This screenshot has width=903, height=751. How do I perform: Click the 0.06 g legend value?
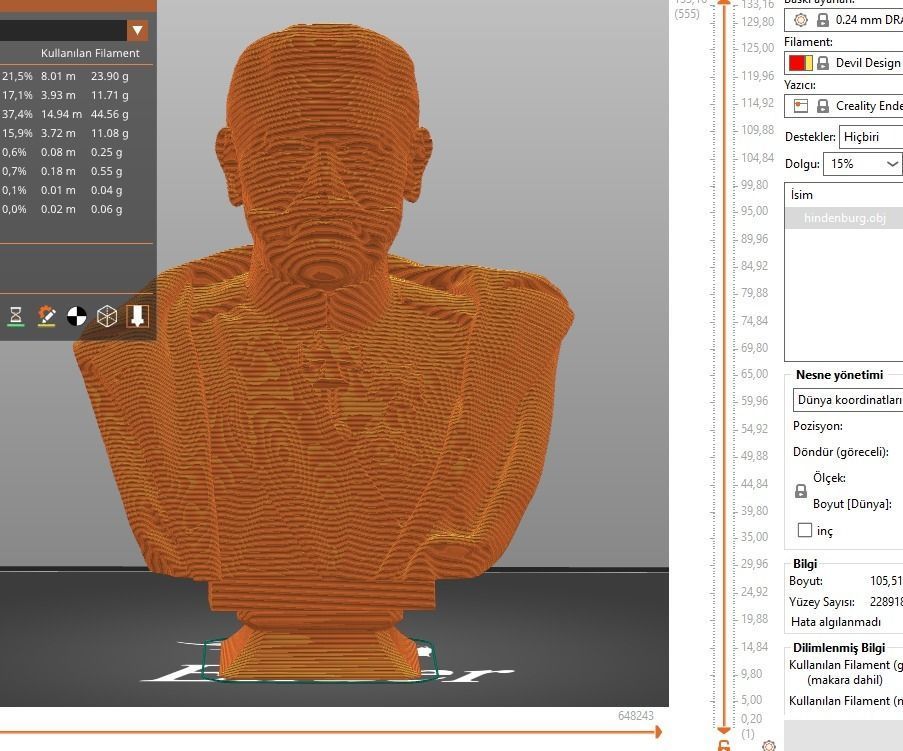107,209
